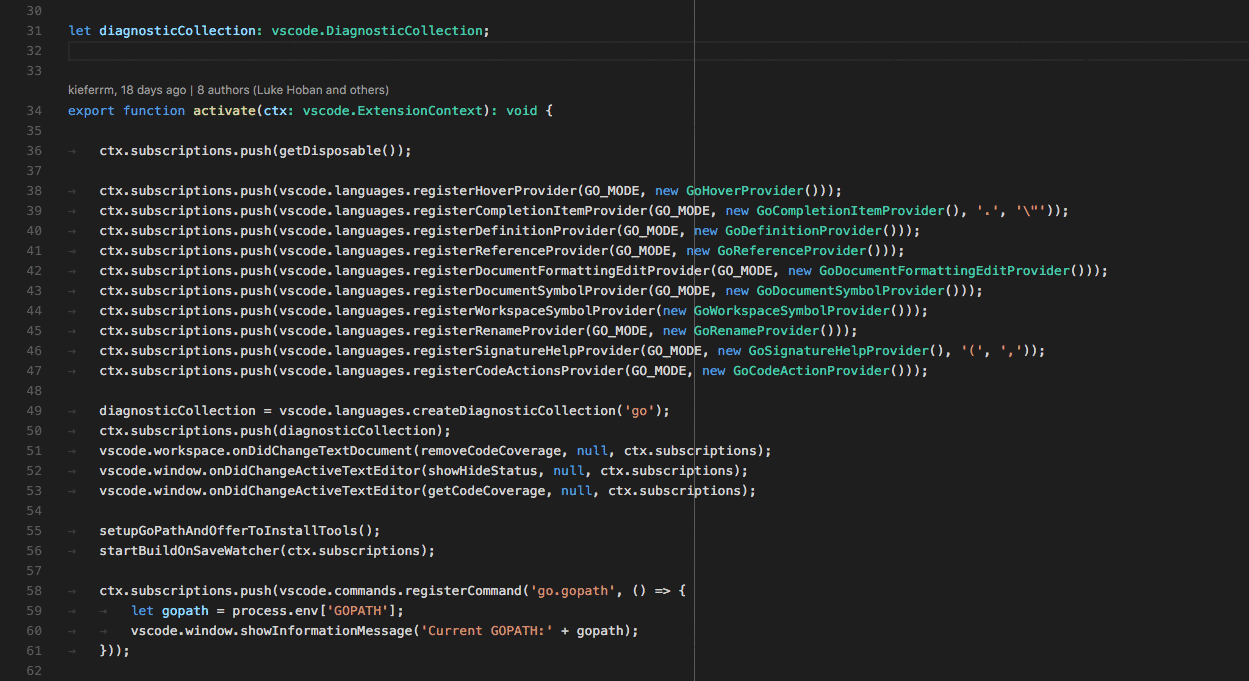Click 'diagnosticCollection' on line 31
This screenshot has width=1249, height=681.
(x=177, y=30)
